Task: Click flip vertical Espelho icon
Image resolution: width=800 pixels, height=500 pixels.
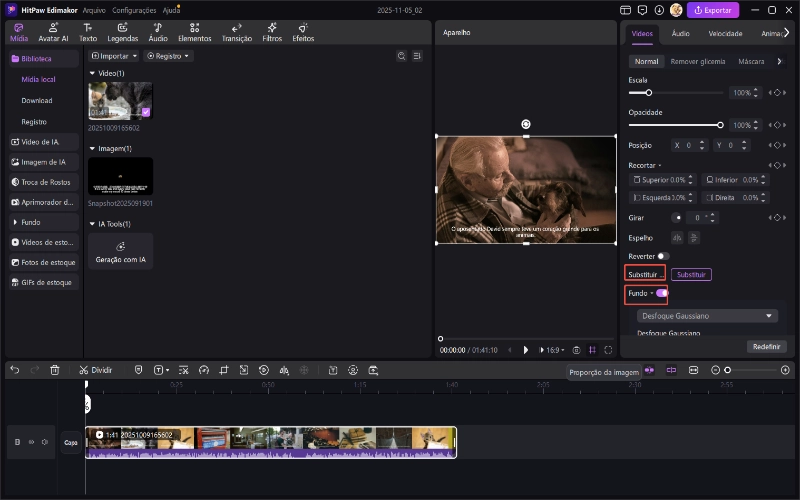Action: click(693, 238)
